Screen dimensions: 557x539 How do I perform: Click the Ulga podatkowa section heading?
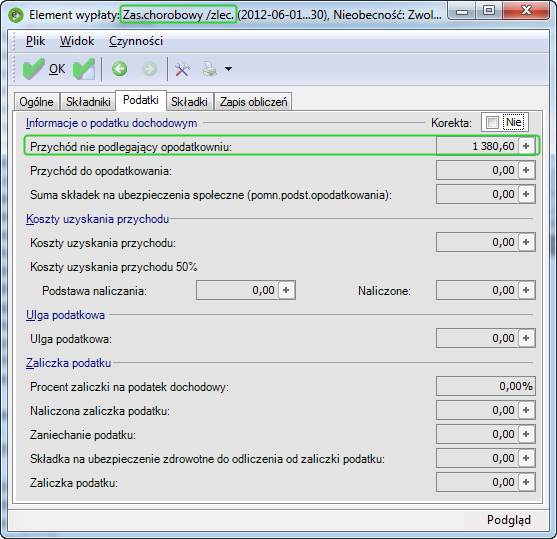[x=65, y=315]
